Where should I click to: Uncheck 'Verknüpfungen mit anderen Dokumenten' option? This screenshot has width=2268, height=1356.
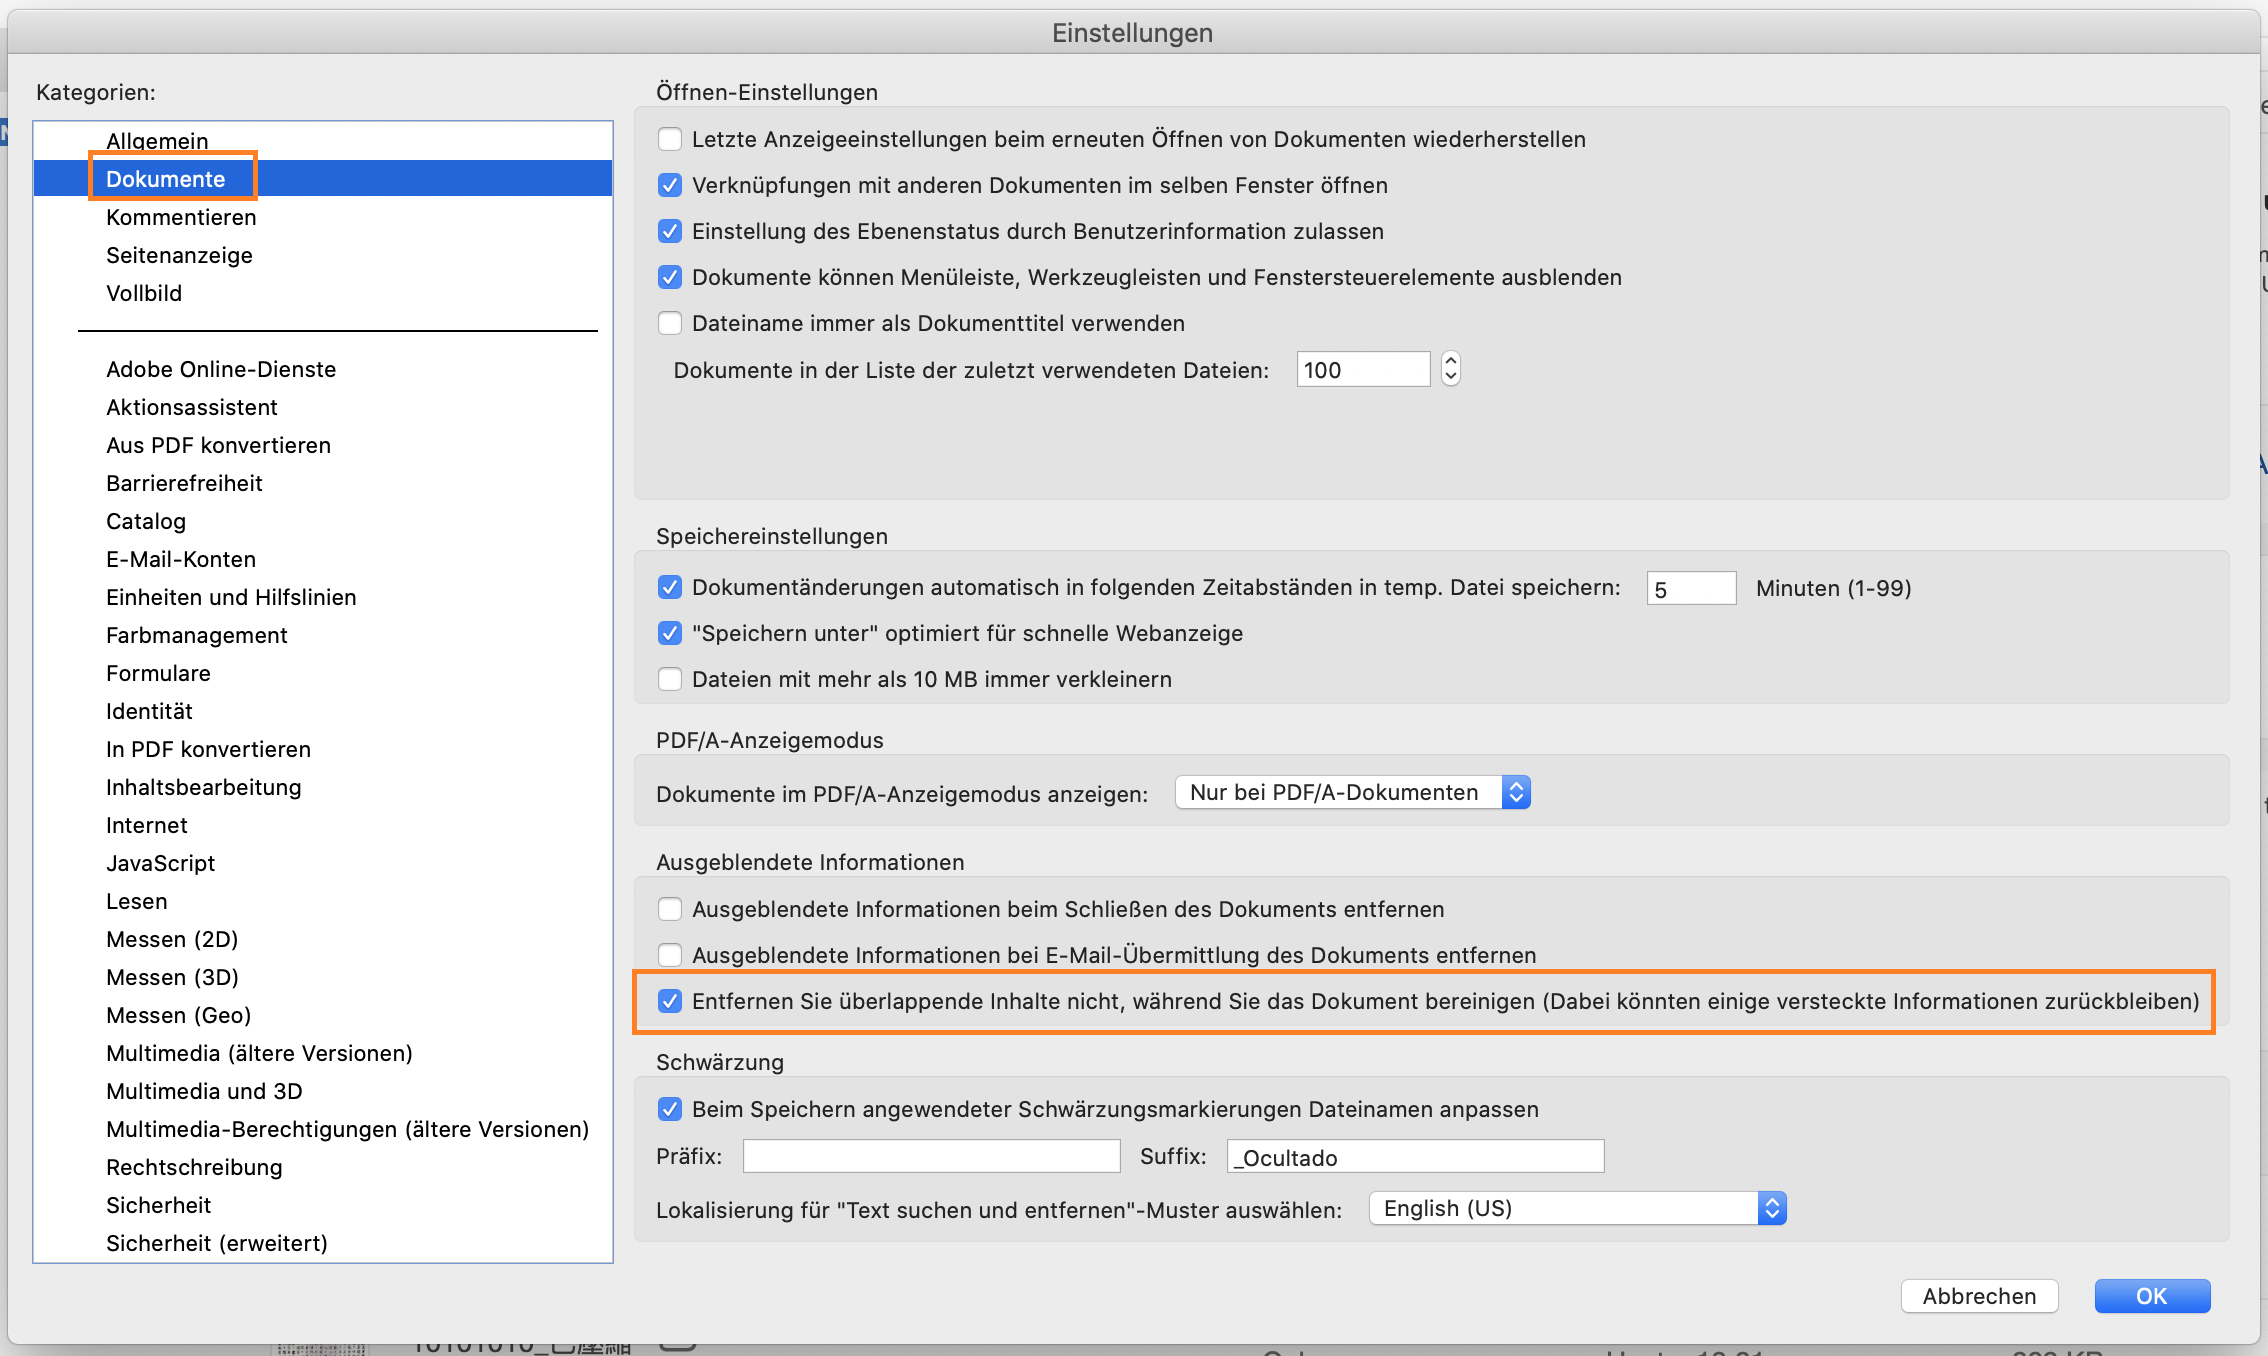(x=670, y=185)
